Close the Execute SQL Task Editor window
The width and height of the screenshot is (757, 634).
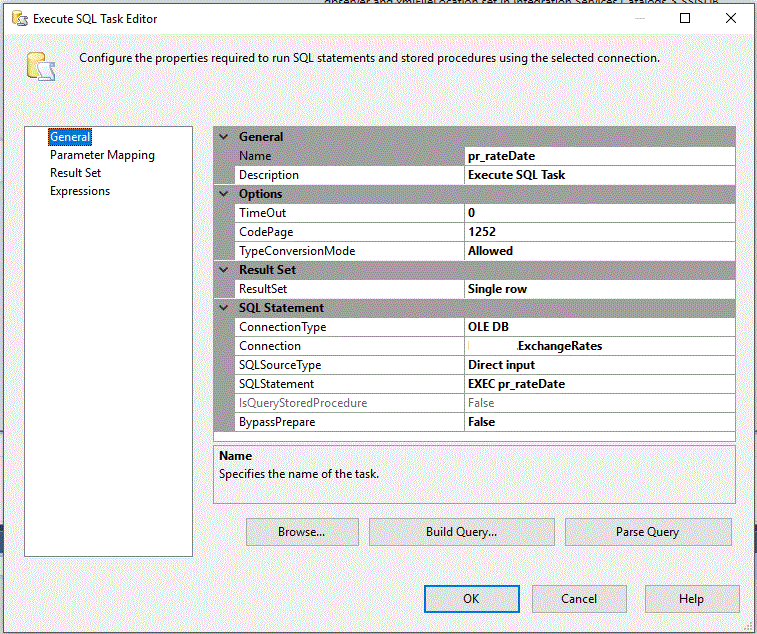(730, 18)
